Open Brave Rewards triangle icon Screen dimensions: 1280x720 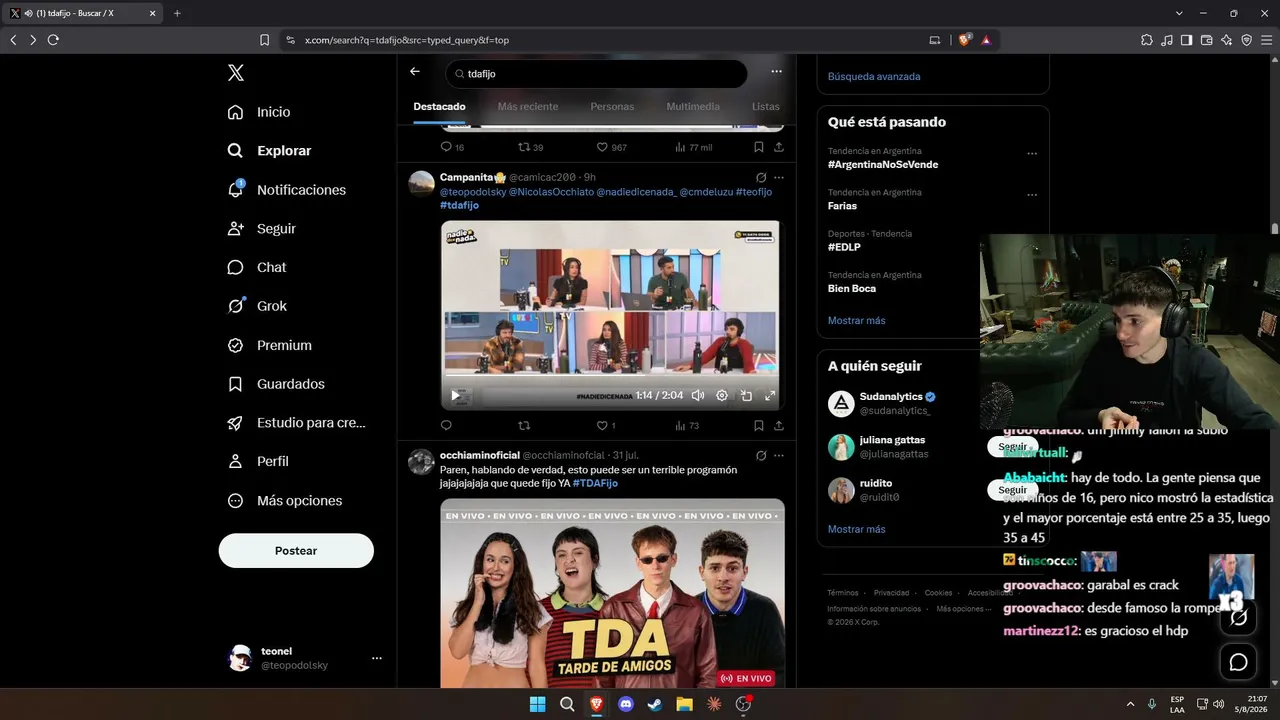tap(986, 40)
